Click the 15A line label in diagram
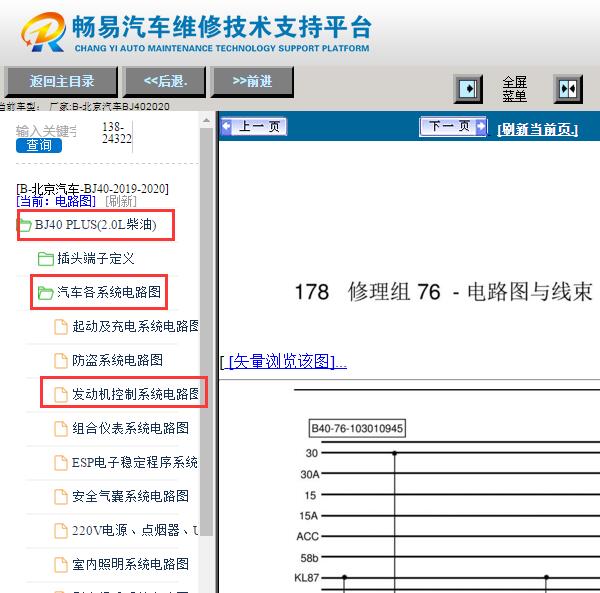 tap(309, 516)
